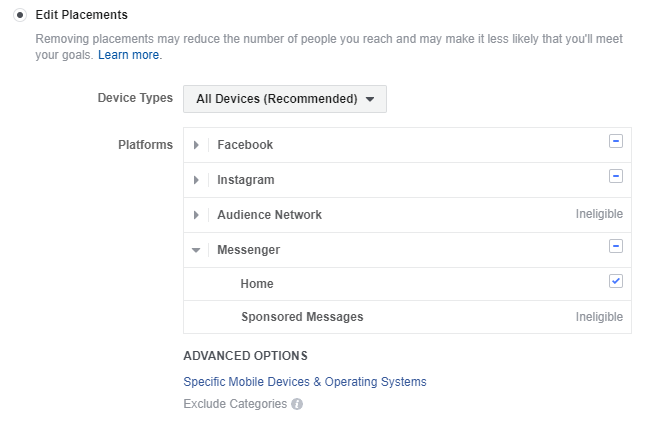
Task: Click the Platforms label
Action: [x=145, y=145]
